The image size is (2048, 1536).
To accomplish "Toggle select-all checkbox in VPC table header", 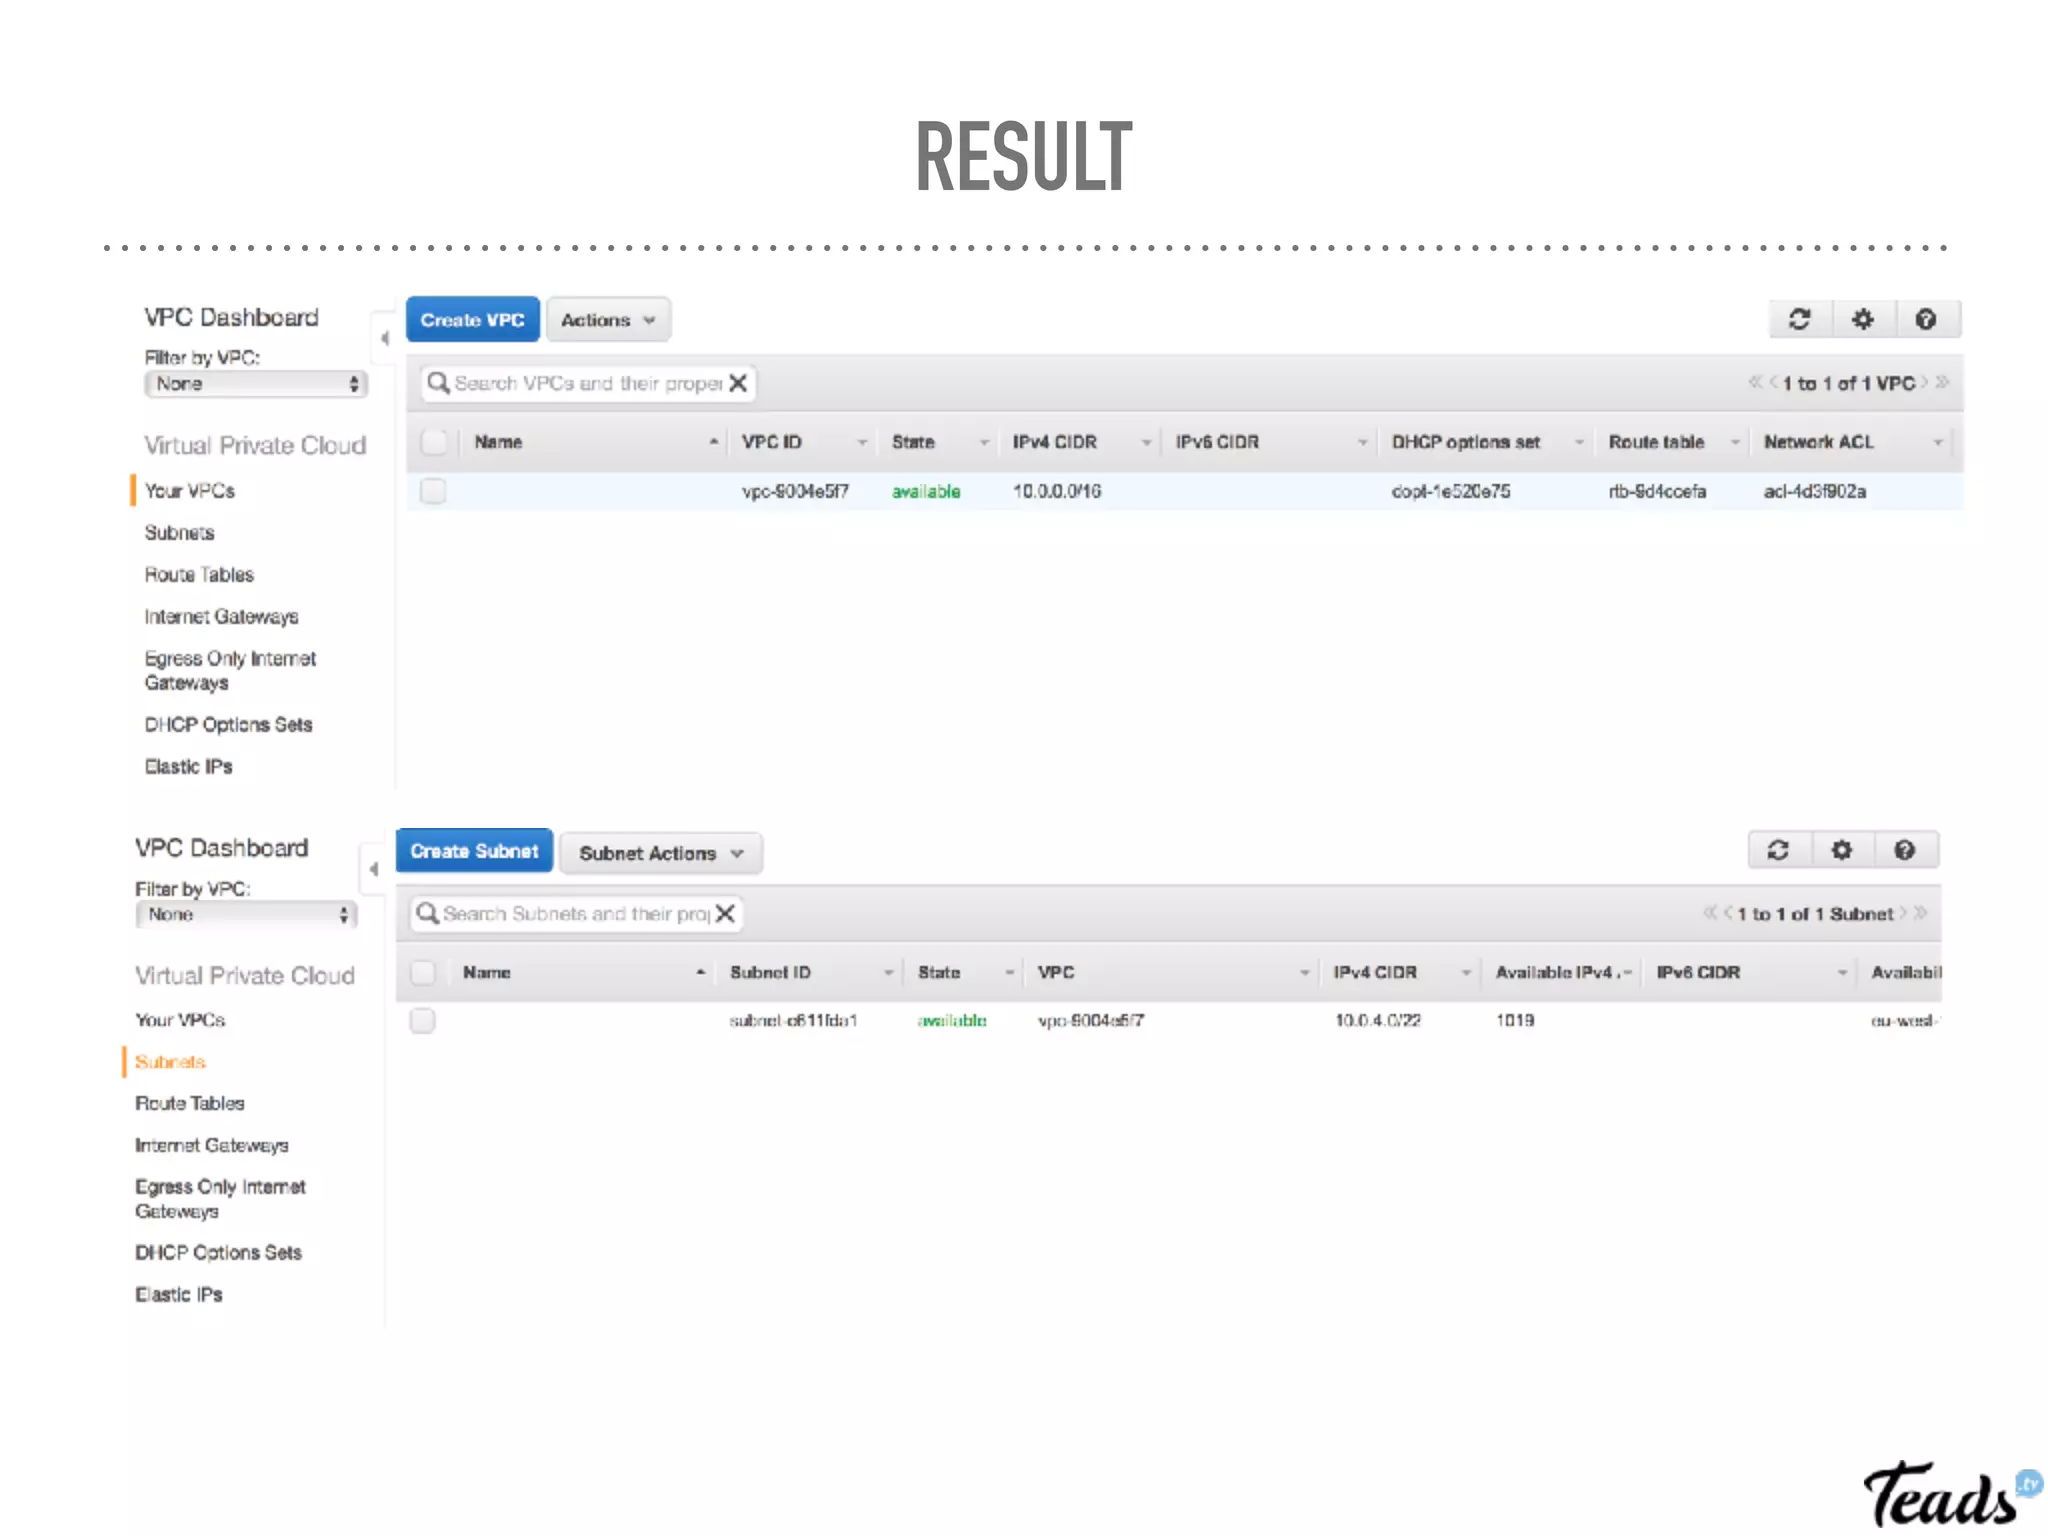I will (x=433, y=442).
